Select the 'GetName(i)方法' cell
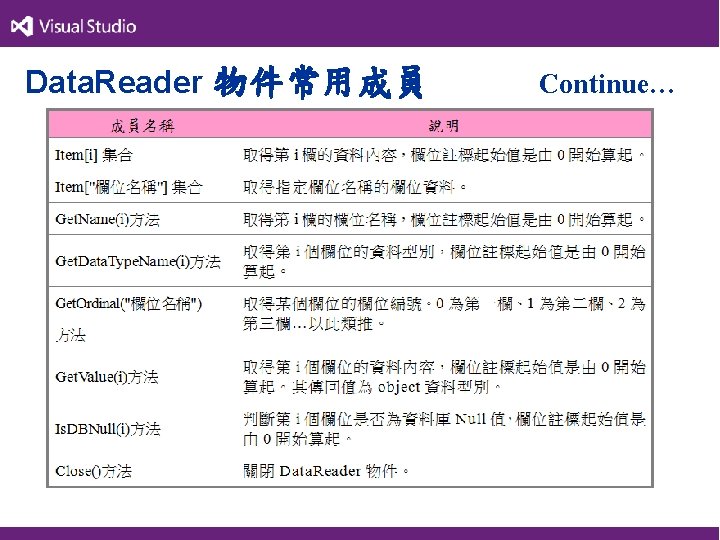This screenshot has width=720, height=540. tap(107, 219)
